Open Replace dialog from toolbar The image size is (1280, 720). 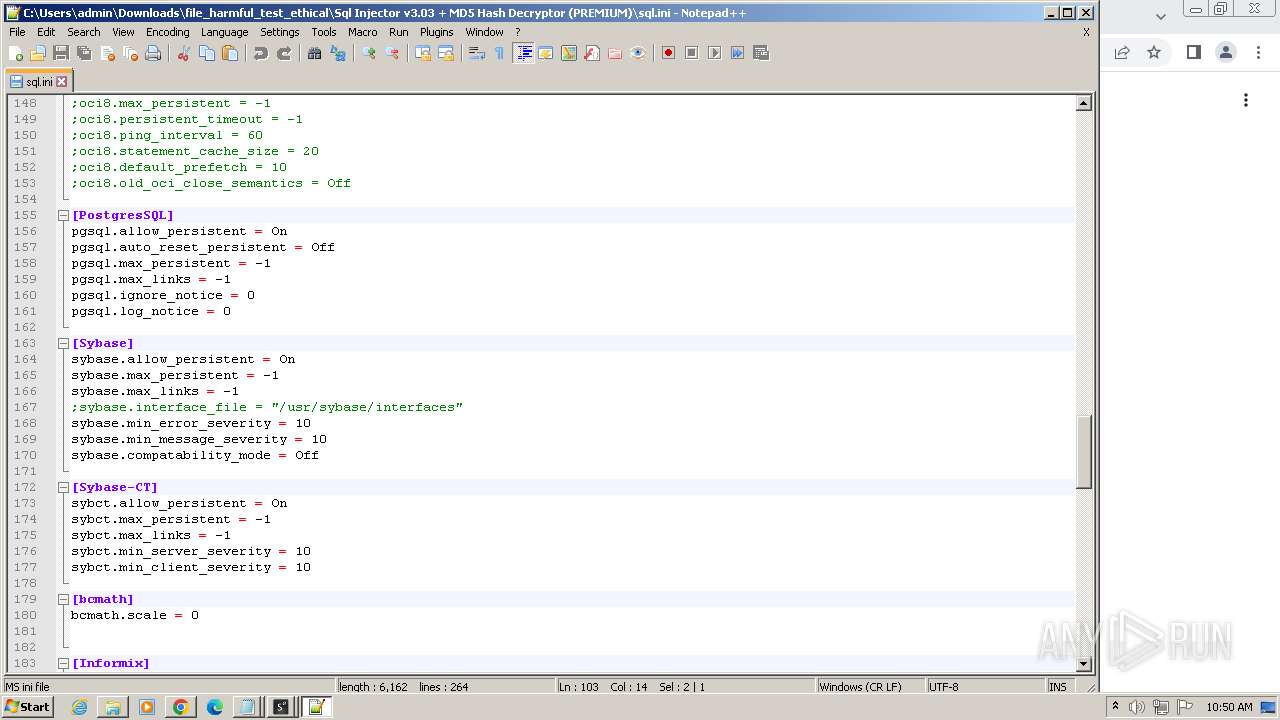[x=338, y=53]
